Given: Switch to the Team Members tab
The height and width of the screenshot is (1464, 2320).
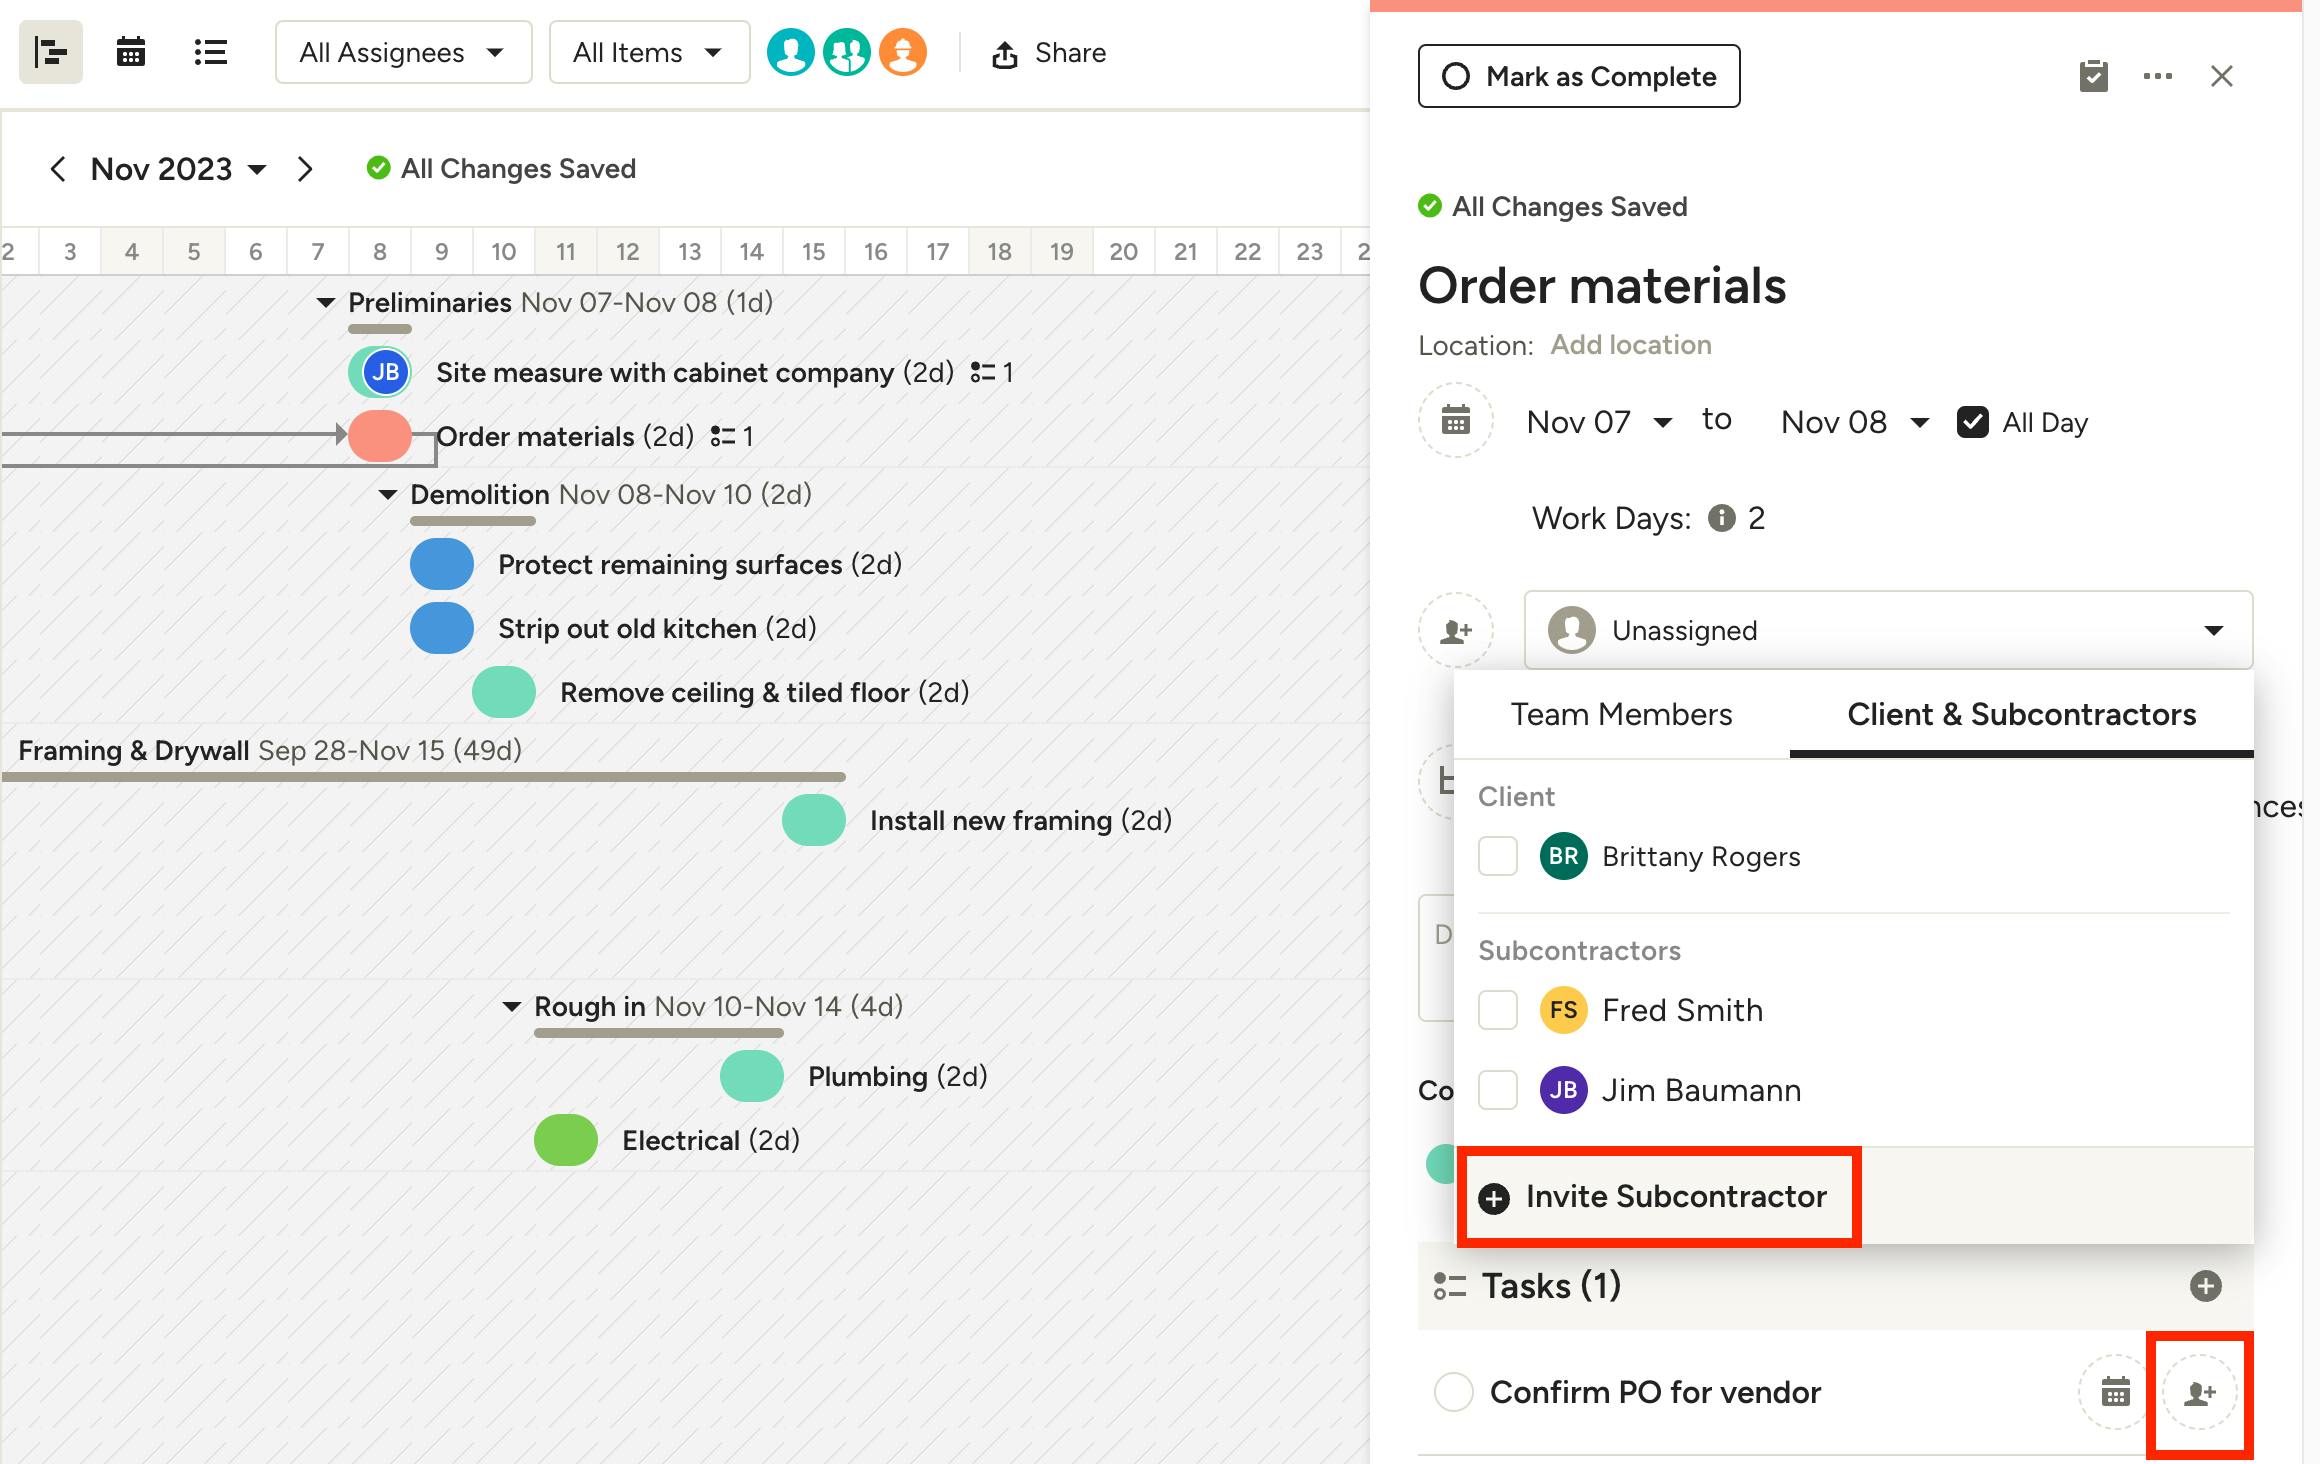Looking at the screenshot, I should click(x=1621, y=714).
